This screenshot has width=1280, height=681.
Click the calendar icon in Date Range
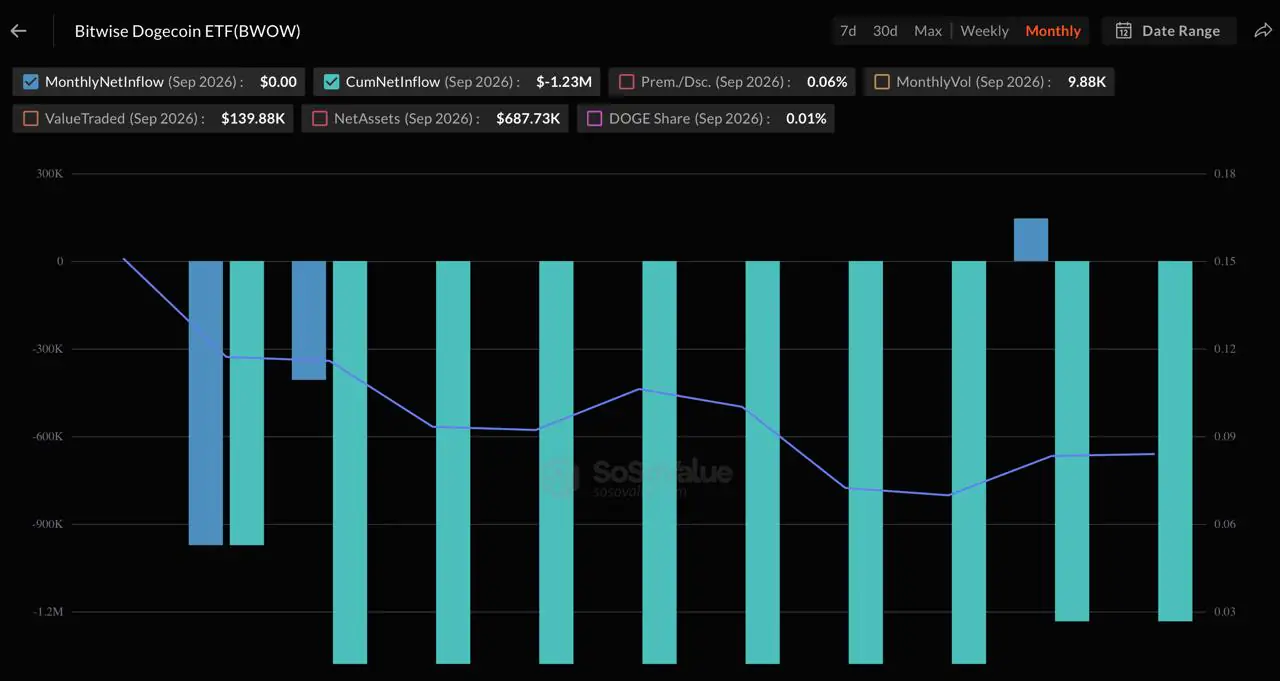click(x=1123, y=31)
